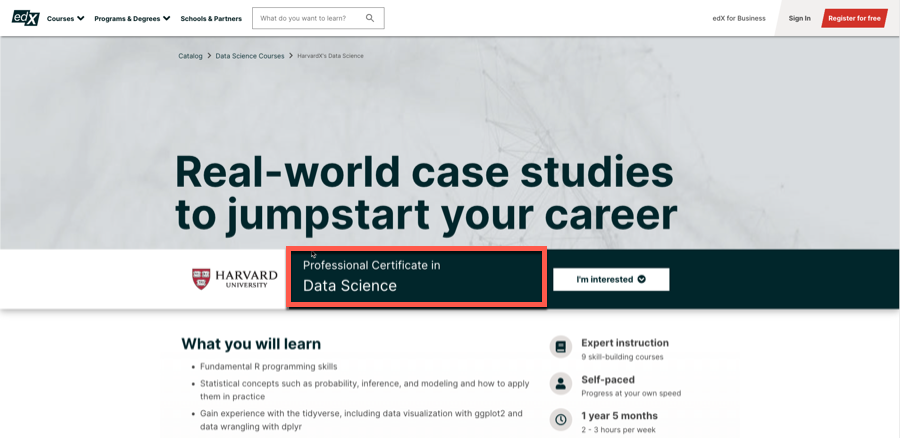
Task: Click the edX logo
Action: (x=26, y=18)
